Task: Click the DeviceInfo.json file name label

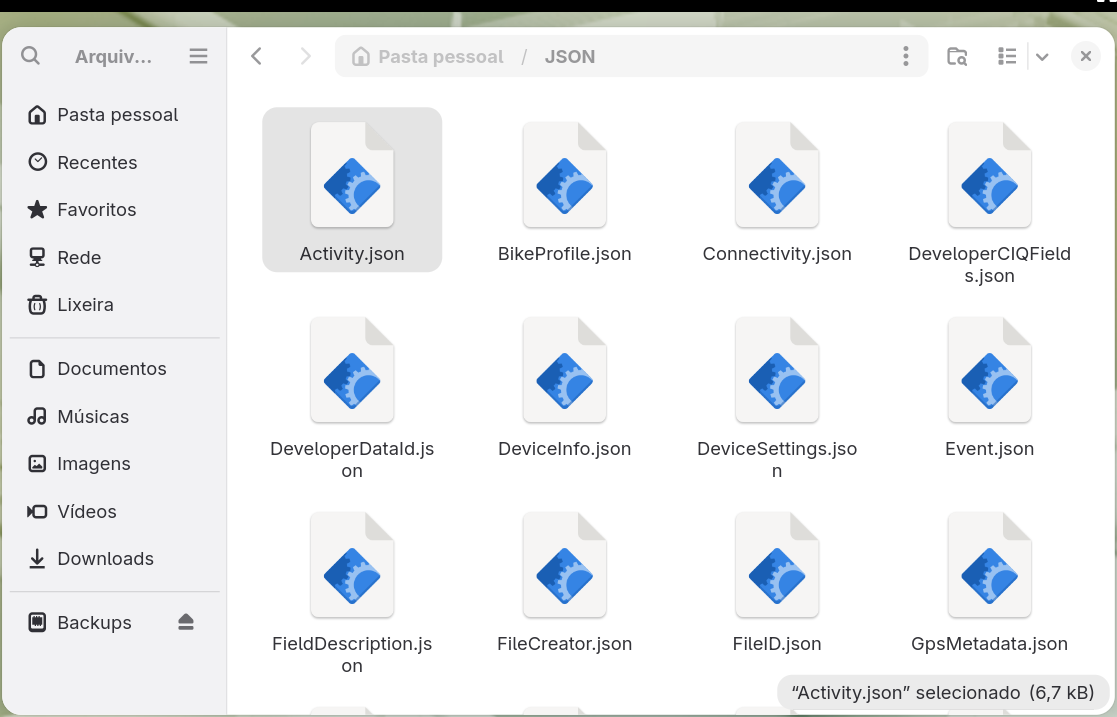Action: point(564,449)
